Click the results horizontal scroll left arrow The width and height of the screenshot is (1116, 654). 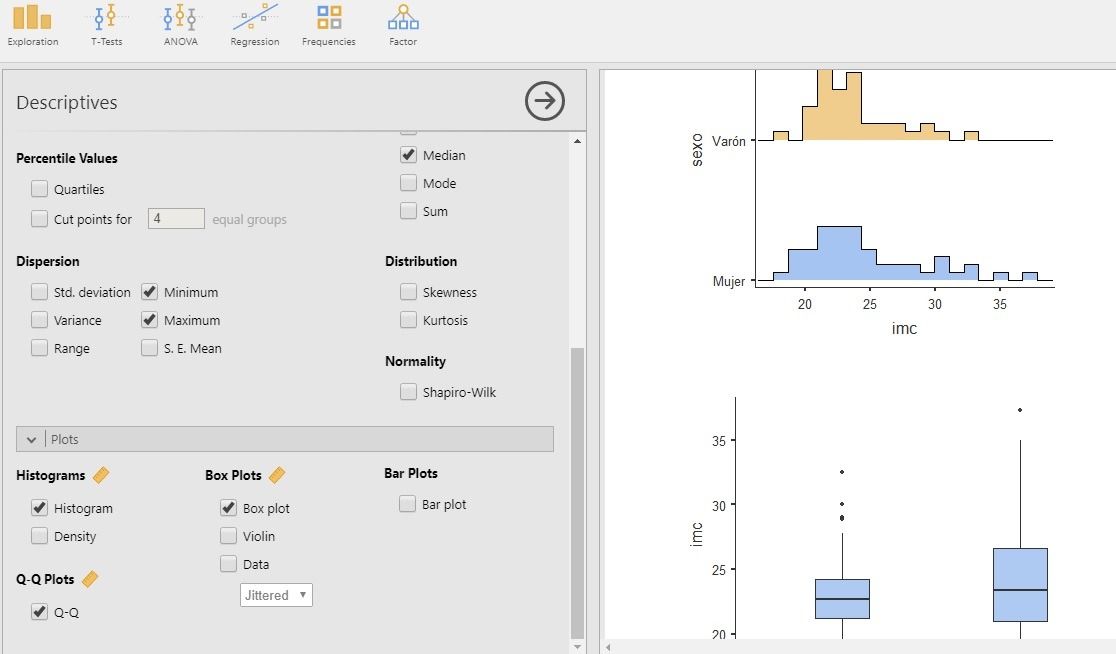[609, 647]
